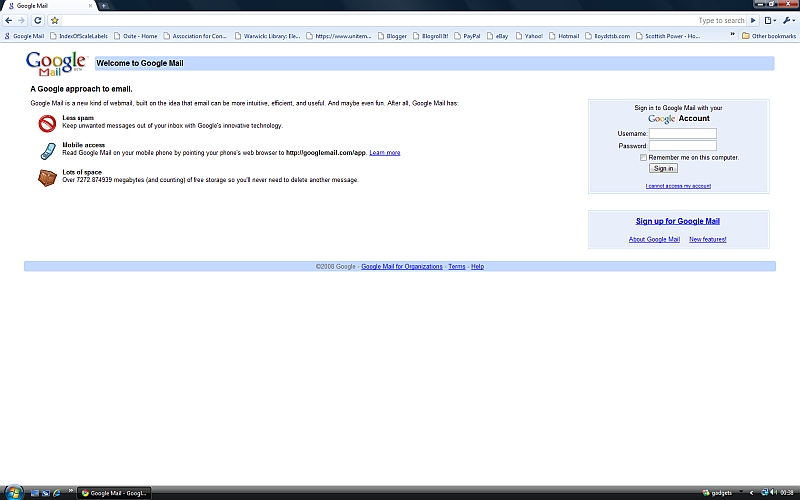800x500 pixels.
Task: Go back with the browser back arrow
Action: coord(8,20)
